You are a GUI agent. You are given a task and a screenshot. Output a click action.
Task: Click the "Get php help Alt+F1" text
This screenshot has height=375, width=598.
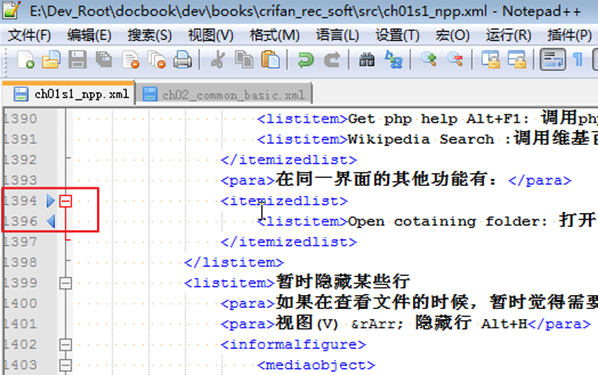pos(434,119)
